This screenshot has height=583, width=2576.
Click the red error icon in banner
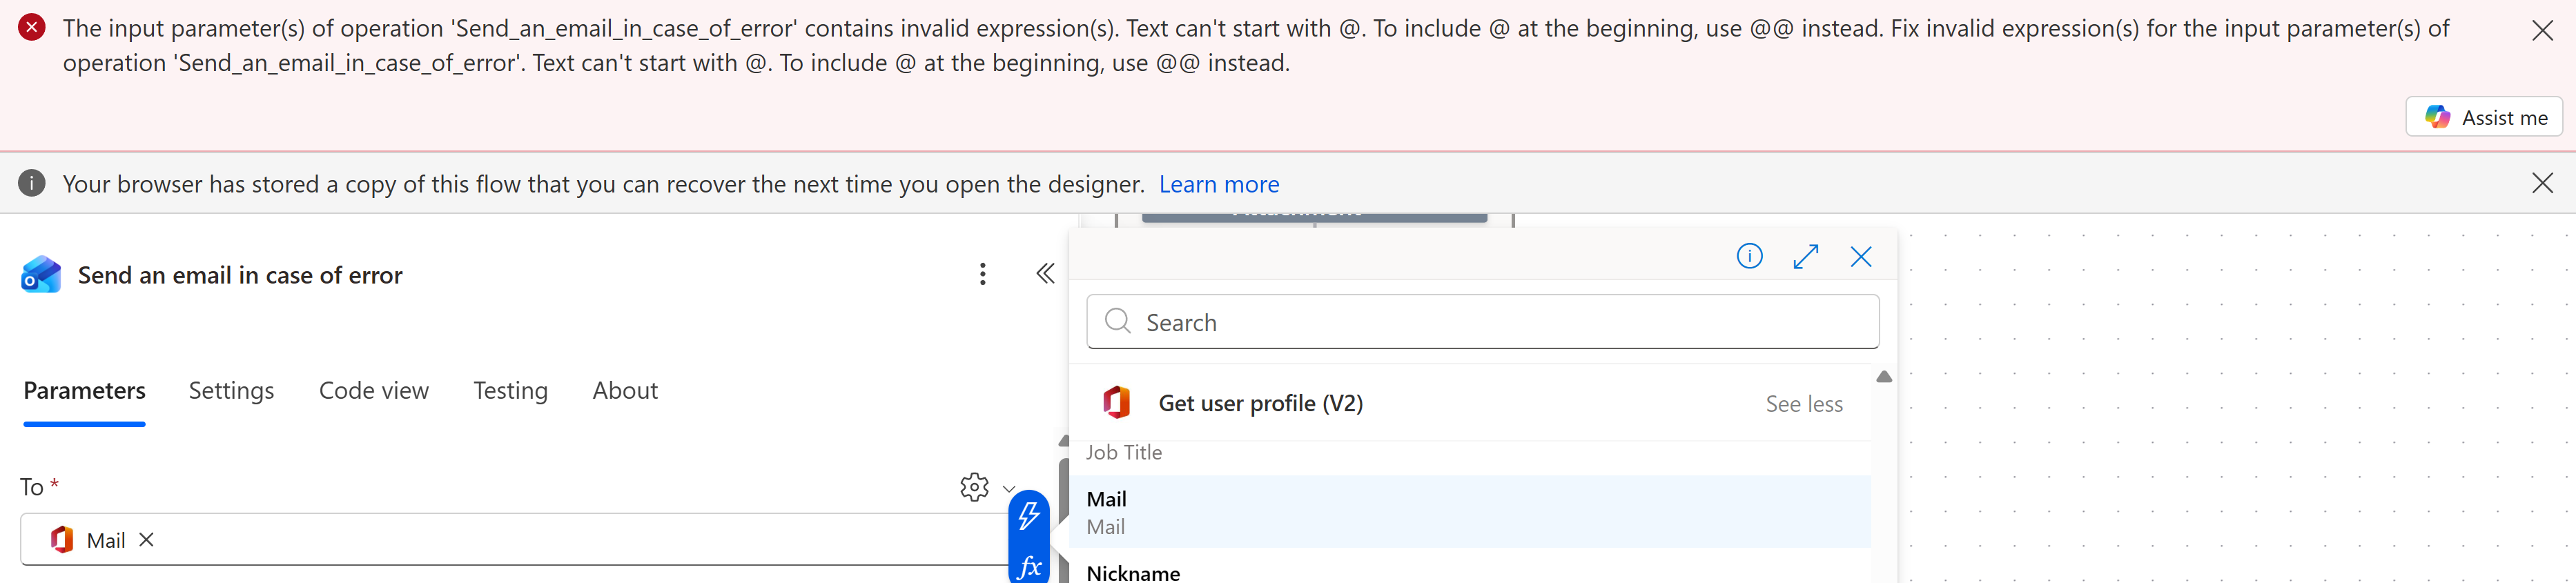(32, 28)
